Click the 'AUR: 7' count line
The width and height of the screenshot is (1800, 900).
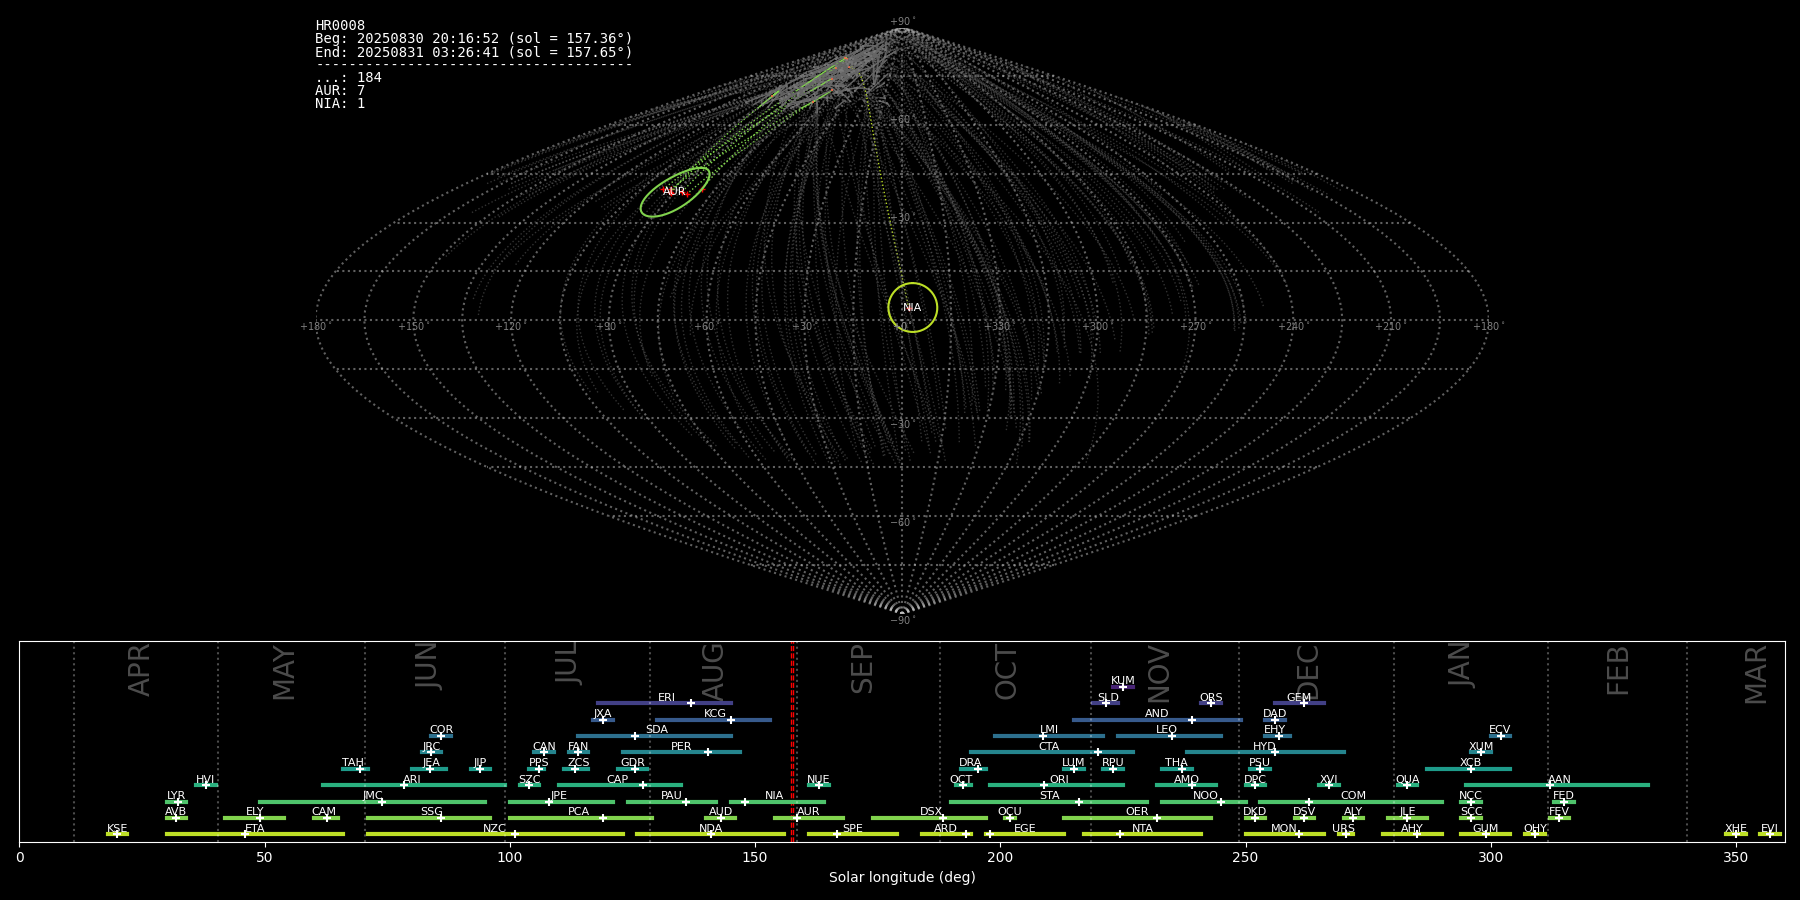(x=340, y=91)
